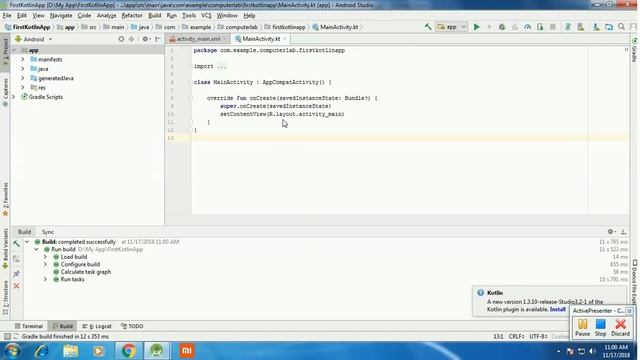Toggle pin tab in Build panel

click(x=16, y=273)
